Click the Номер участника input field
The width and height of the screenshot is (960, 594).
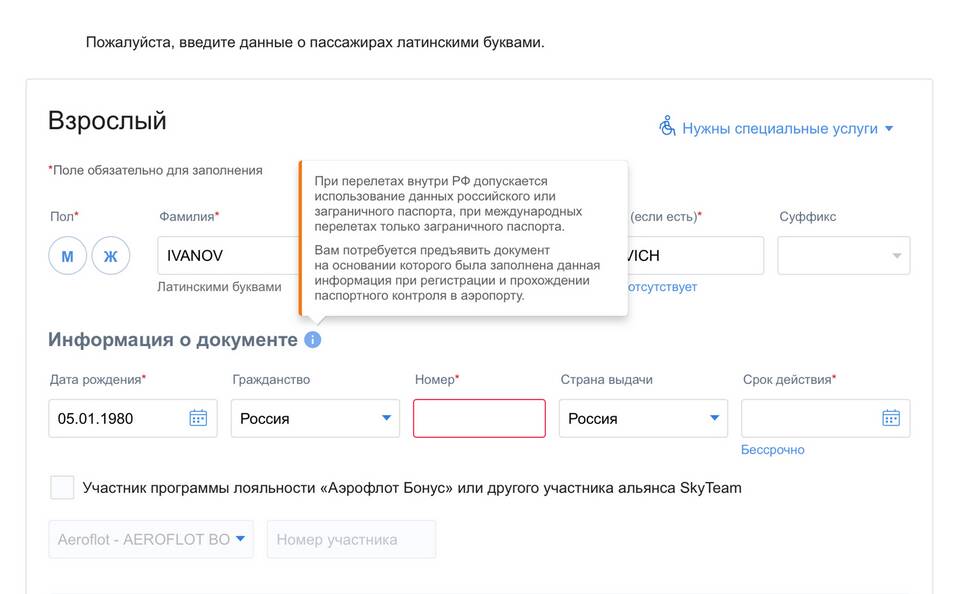(351, 539)
